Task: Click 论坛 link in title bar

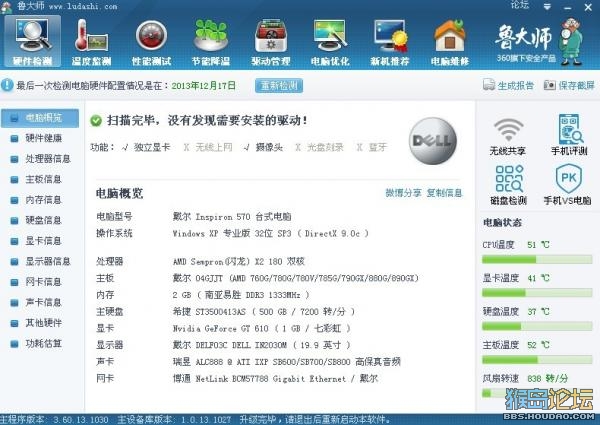Action: [x=520, y=5]
